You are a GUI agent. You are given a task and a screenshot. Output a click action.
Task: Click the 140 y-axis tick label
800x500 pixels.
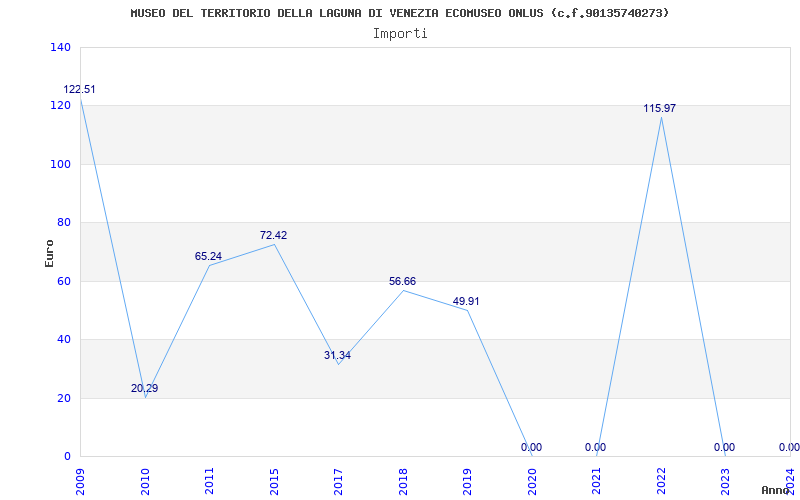(x=60, y=47)
